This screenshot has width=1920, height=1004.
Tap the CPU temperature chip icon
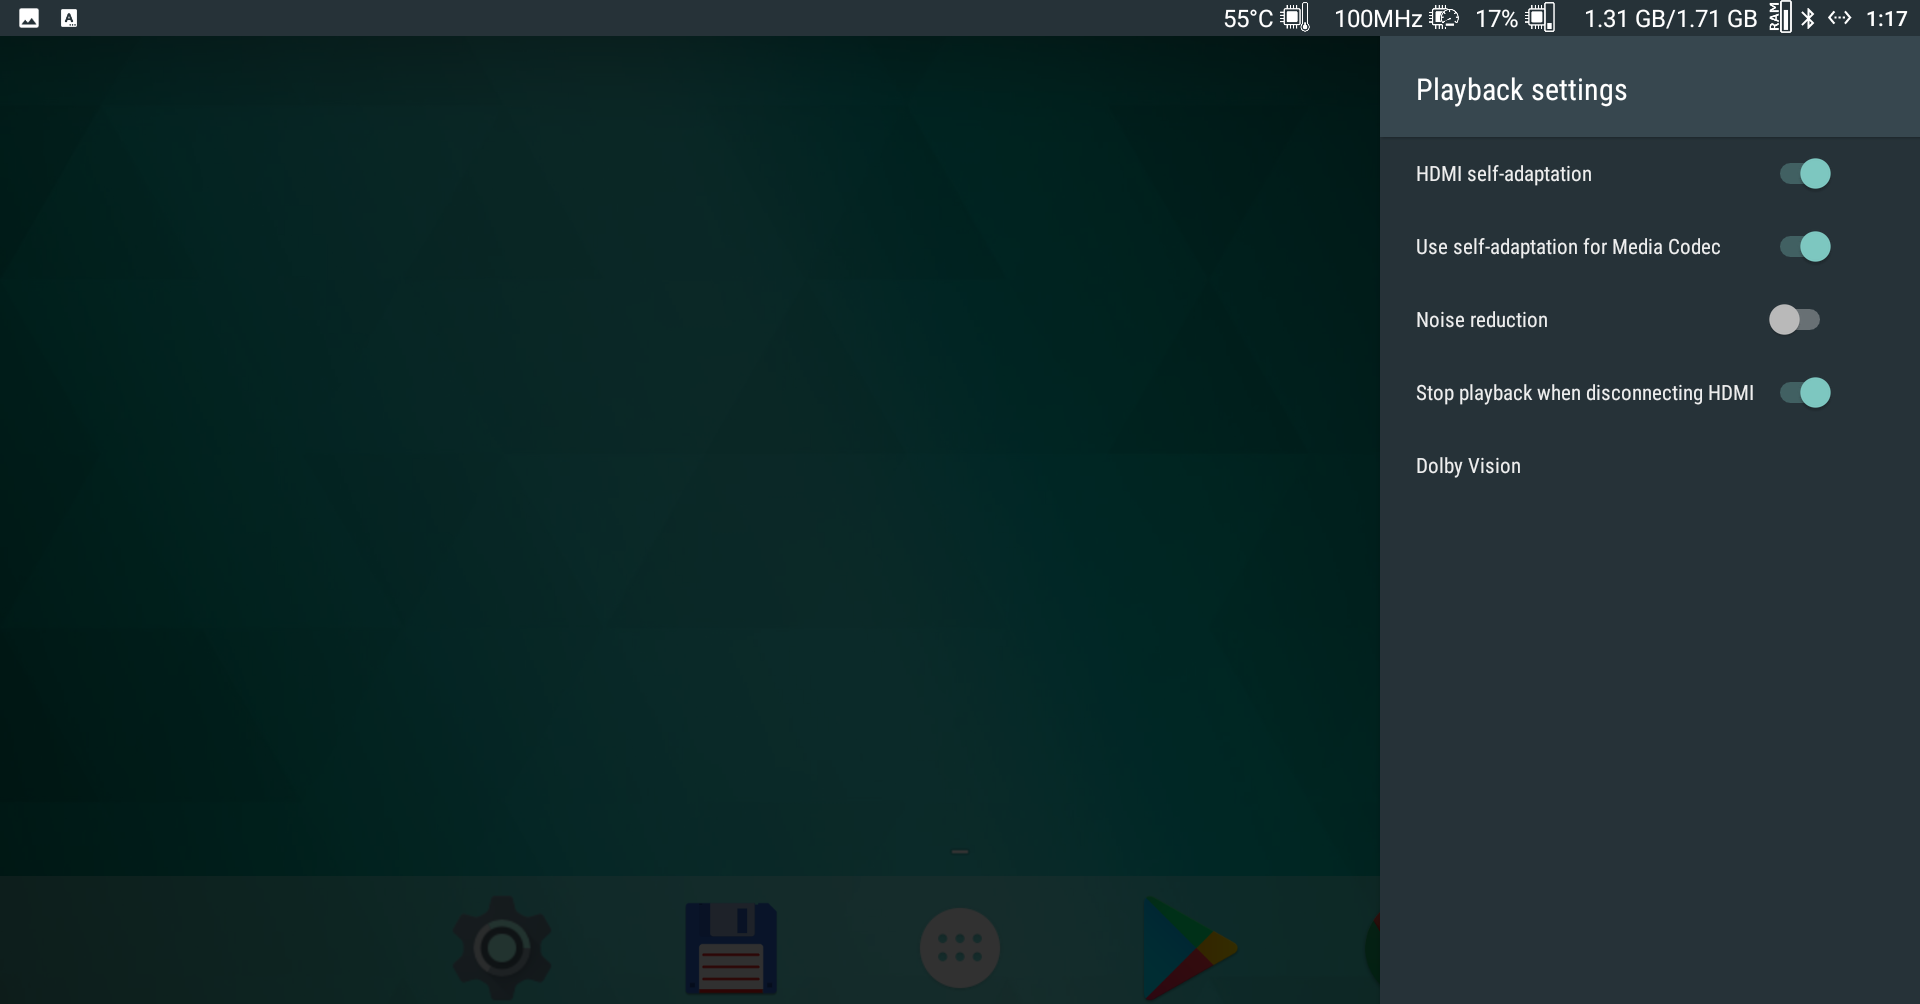1295,18
